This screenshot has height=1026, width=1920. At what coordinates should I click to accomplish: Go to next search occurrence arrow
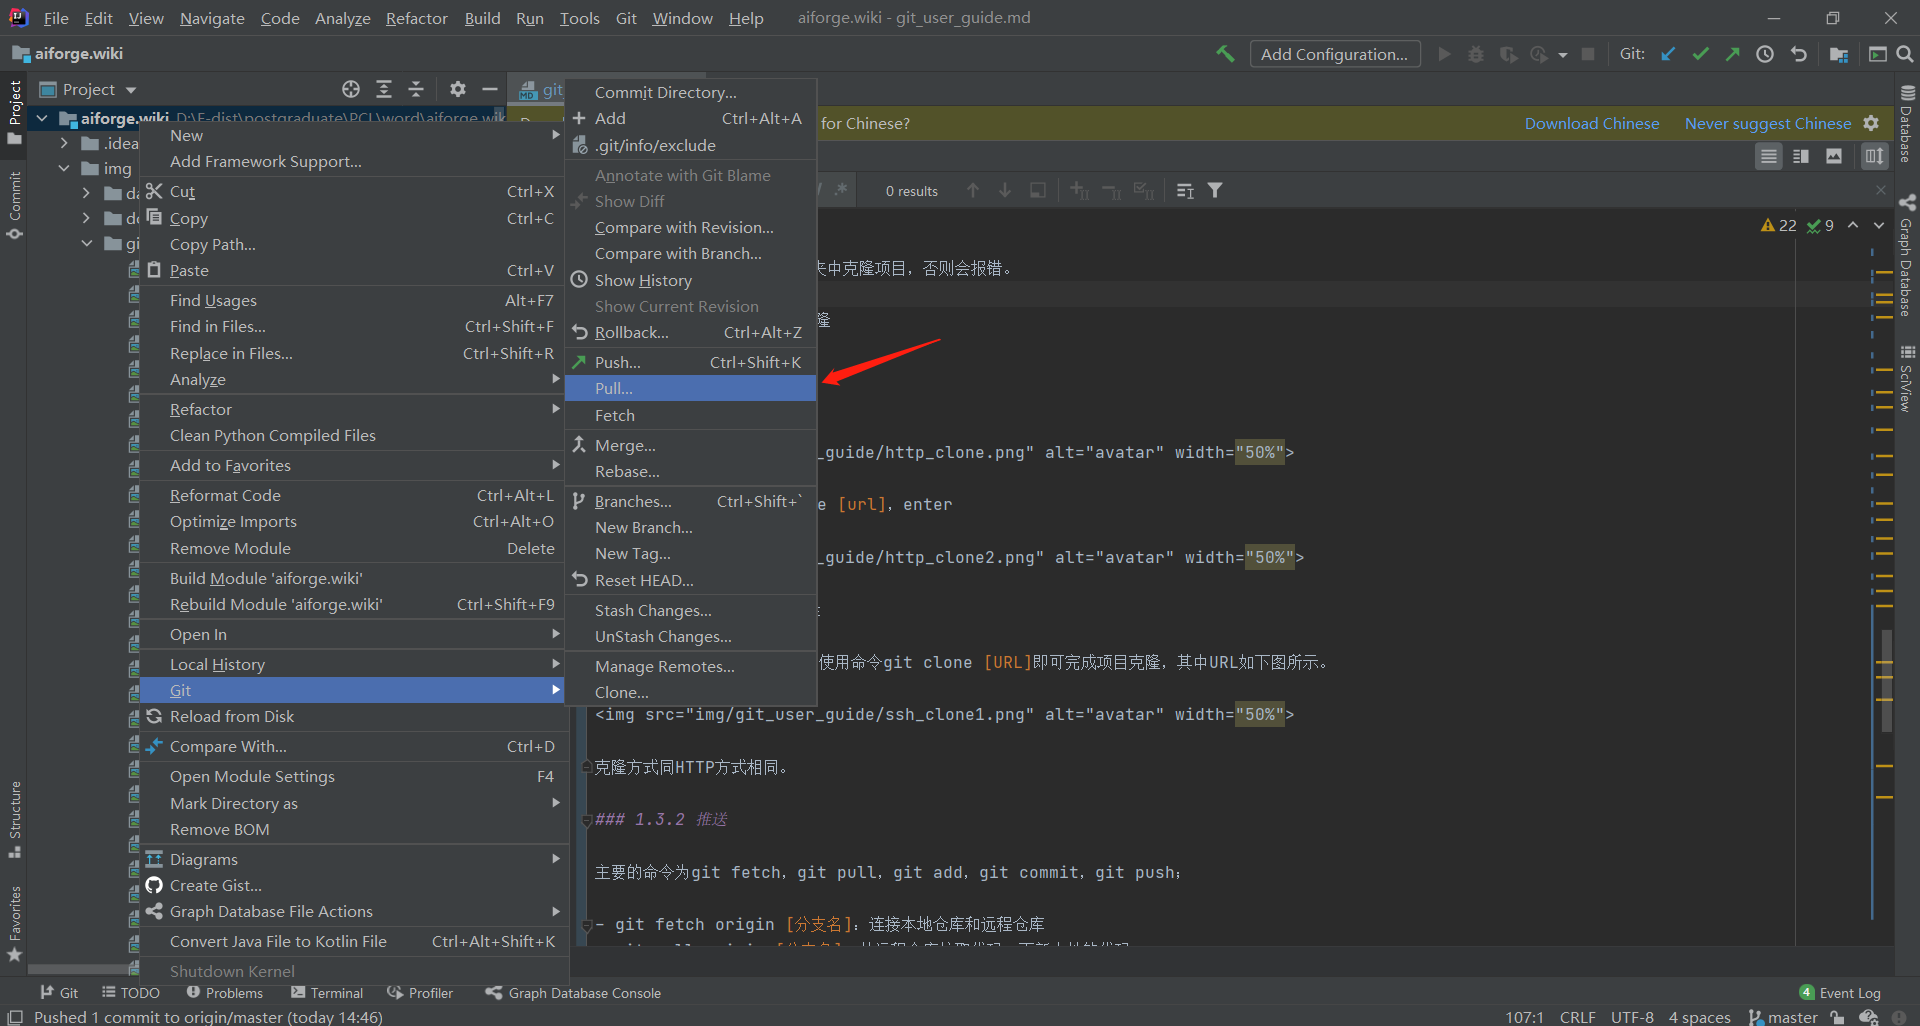coord(1005,190)
